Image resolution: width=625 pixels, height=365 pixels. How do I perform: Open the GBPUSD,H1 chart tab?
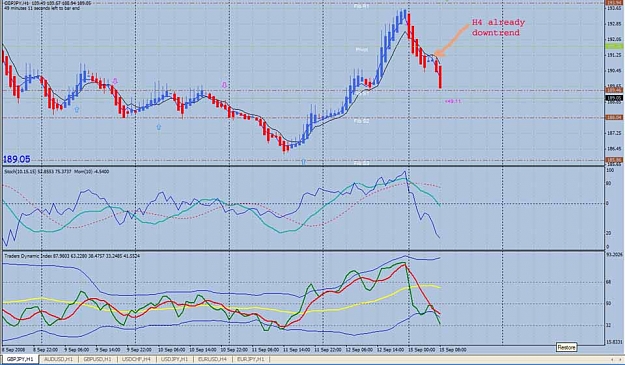tap(98, 359)
